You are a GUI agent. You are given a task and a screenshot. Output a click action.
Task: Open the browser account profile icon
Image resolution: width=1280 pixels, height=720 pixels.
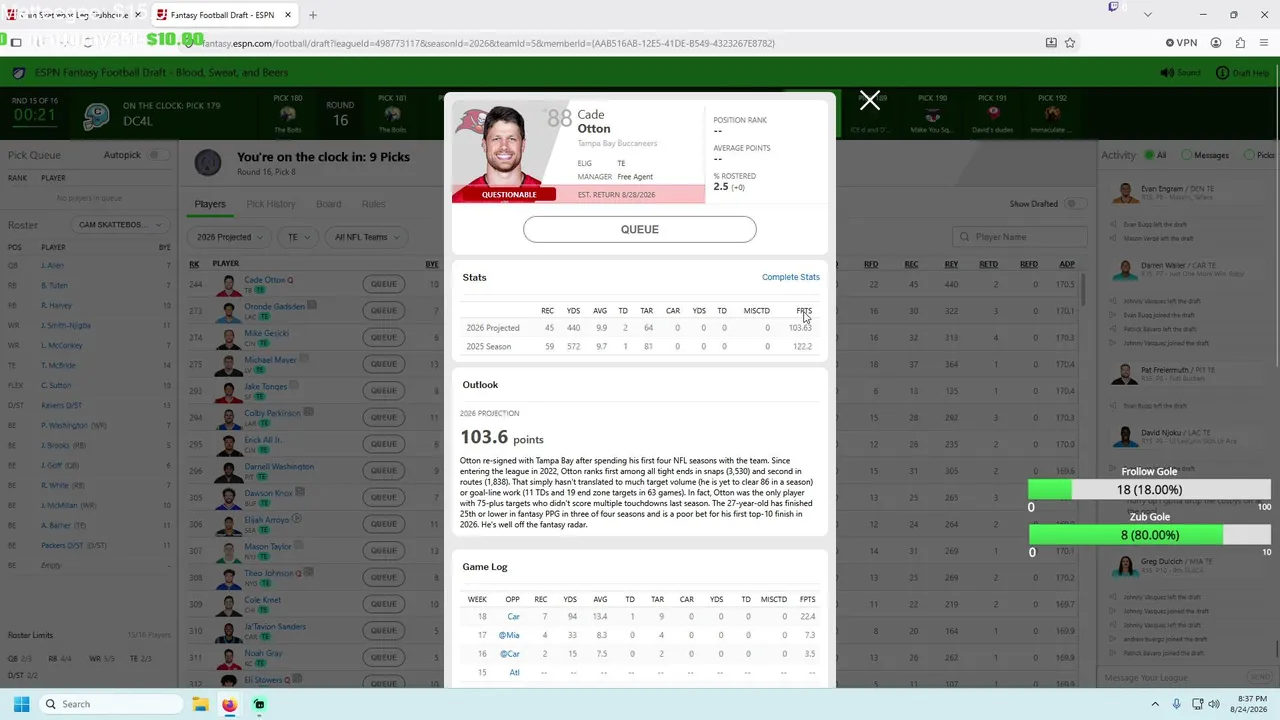click(1216, 43)
